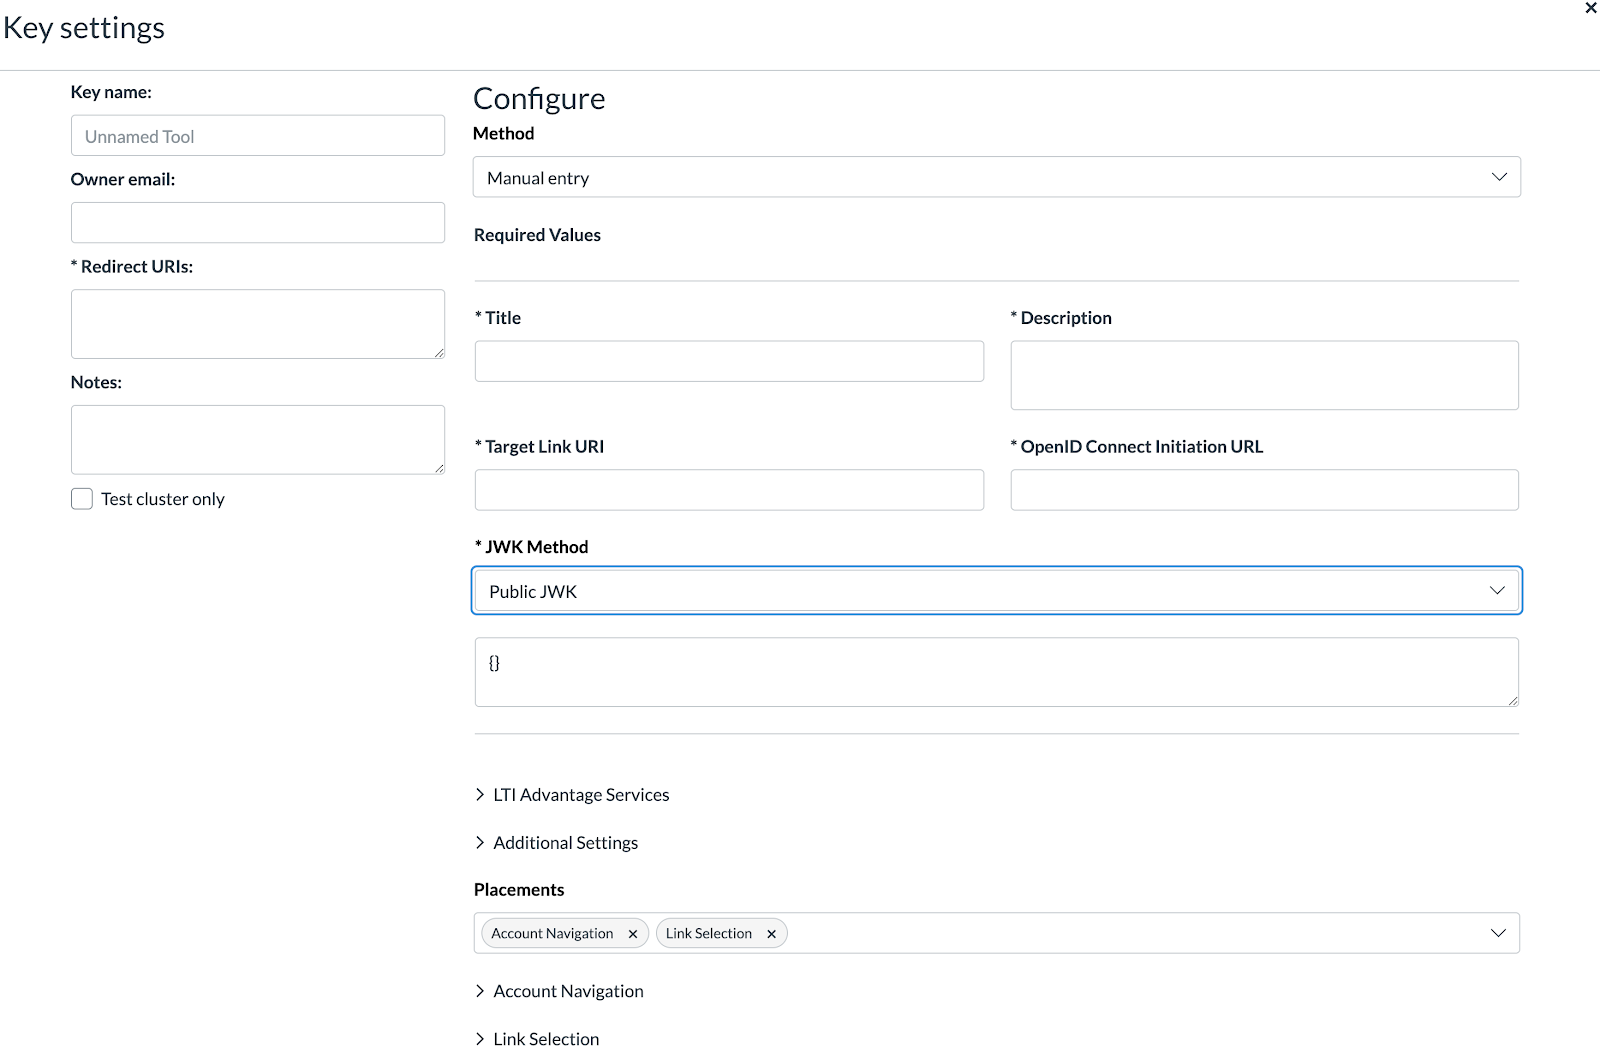Enable the Test cluster only checkbox
The image size is (1600, 1053).
pos(82,499)
